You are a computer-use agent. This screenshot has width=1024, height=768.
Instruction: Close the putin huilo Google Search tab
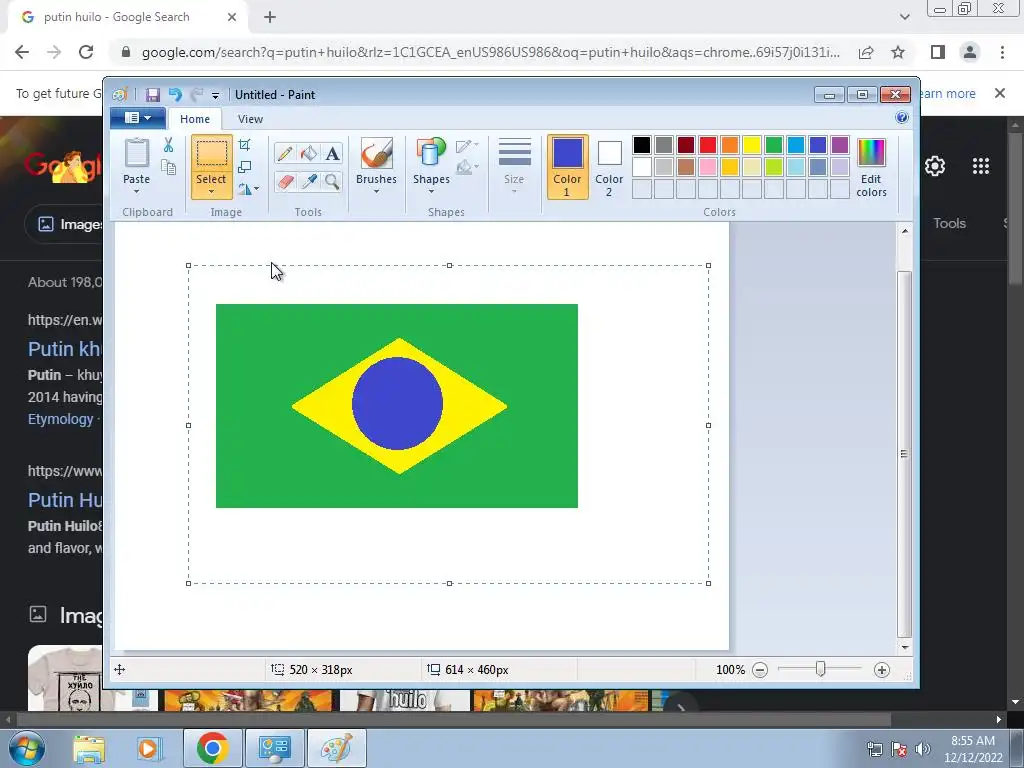click(232, 18)
